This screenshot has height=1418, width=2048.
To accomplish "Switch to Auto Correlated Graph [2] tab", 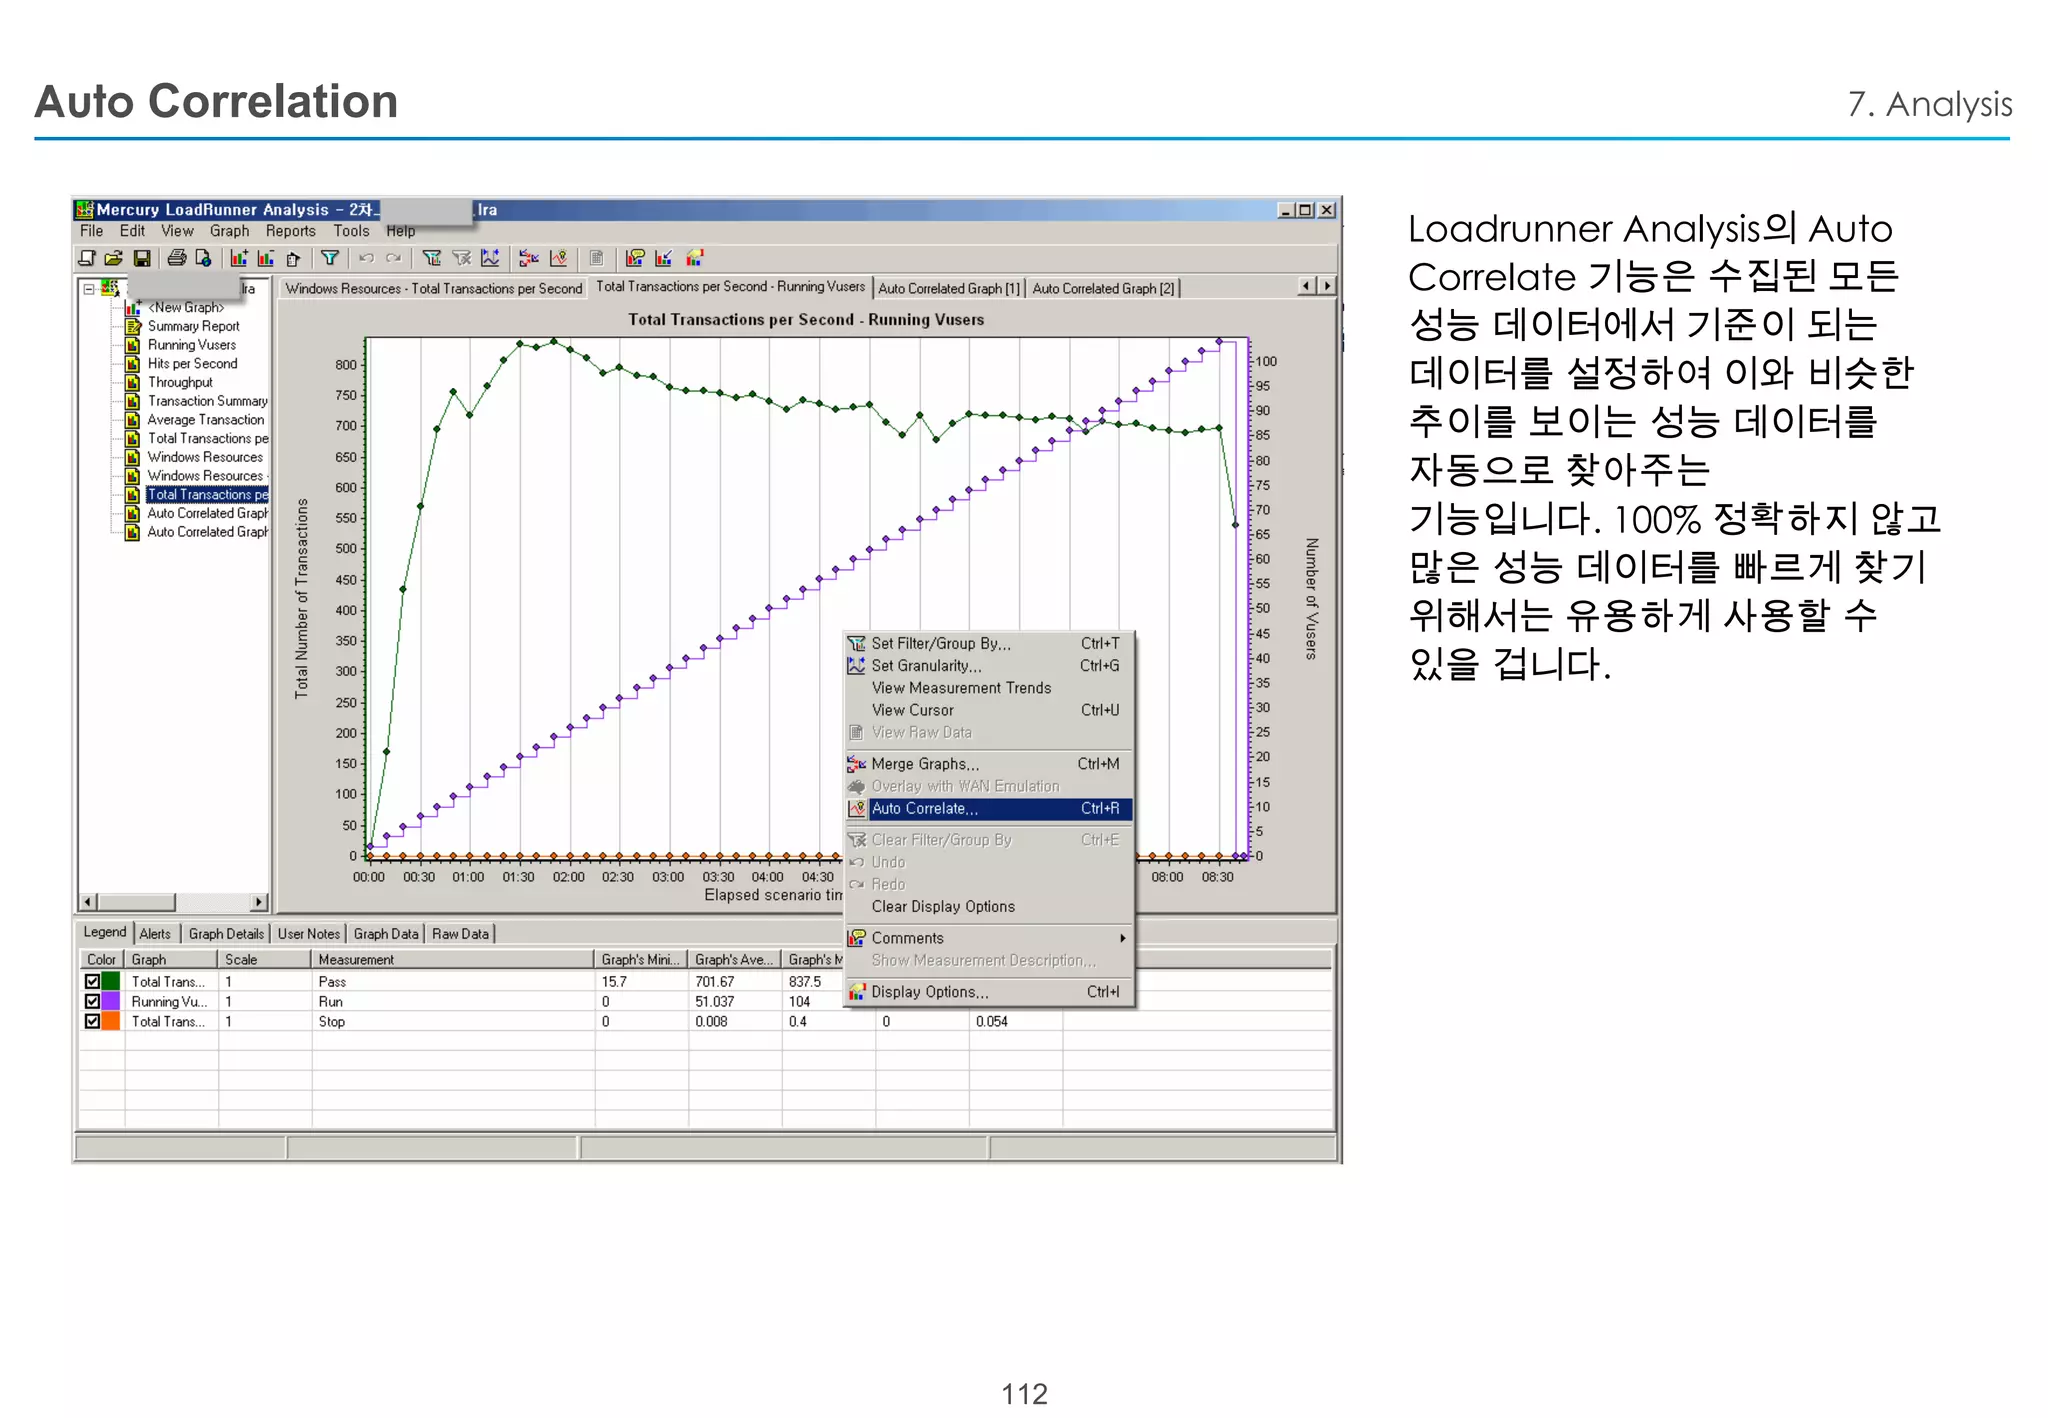I will pyautogui.click(x=1103, y=289).
